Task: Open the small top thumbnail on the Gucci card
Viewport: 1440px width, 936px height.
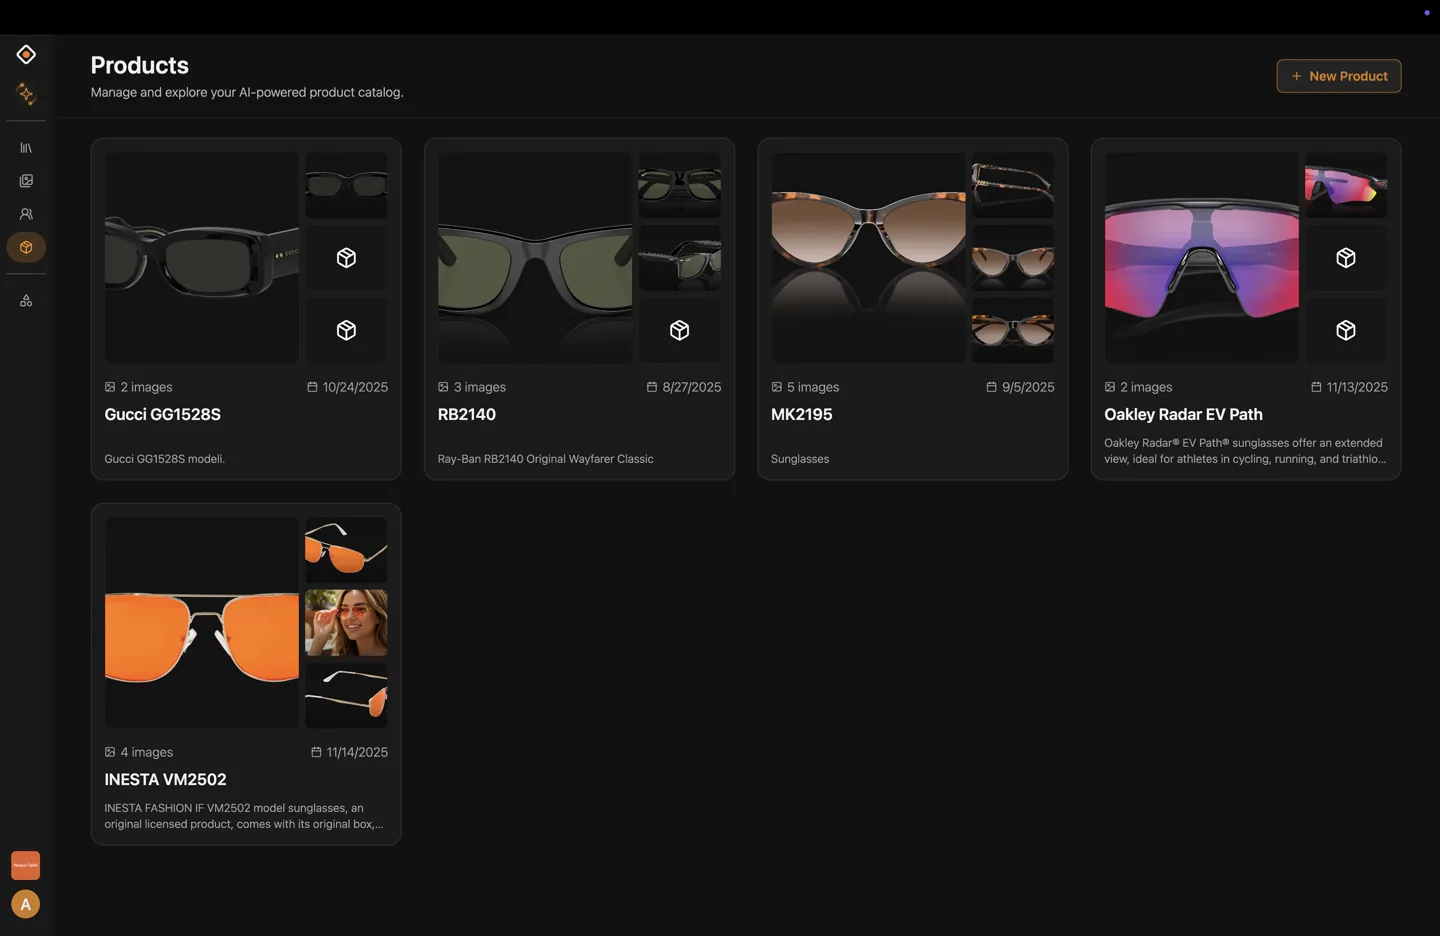Action: (x=346, y=185)
